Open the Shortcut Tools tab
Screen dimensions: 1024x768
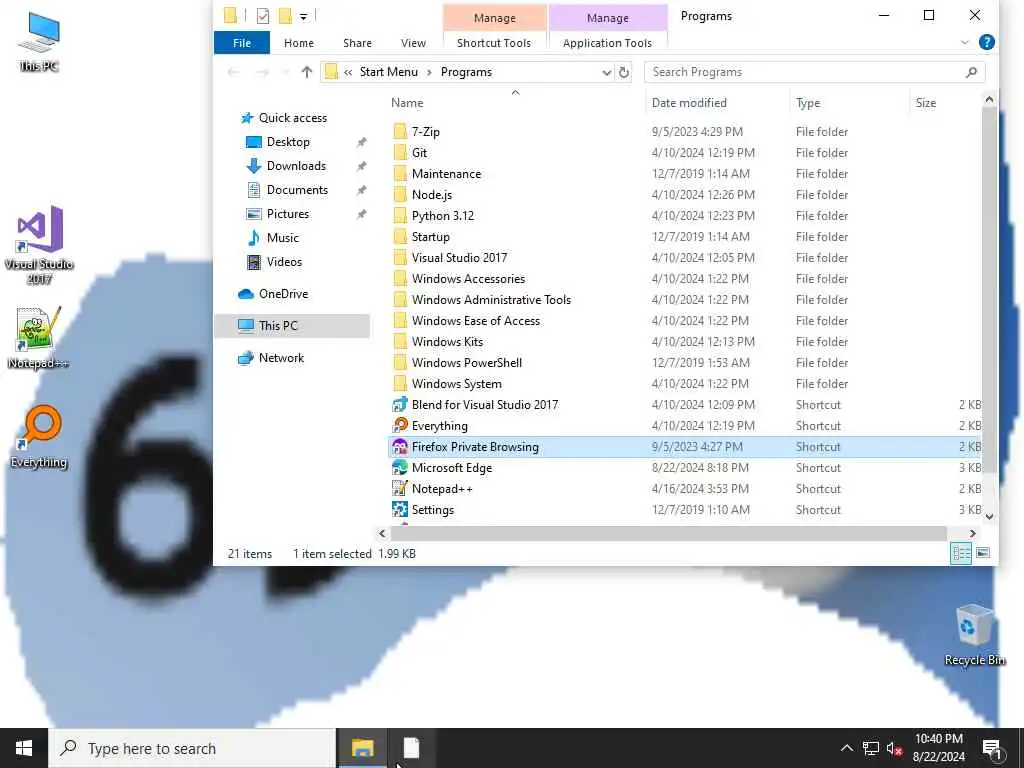[x=494, y=42]
